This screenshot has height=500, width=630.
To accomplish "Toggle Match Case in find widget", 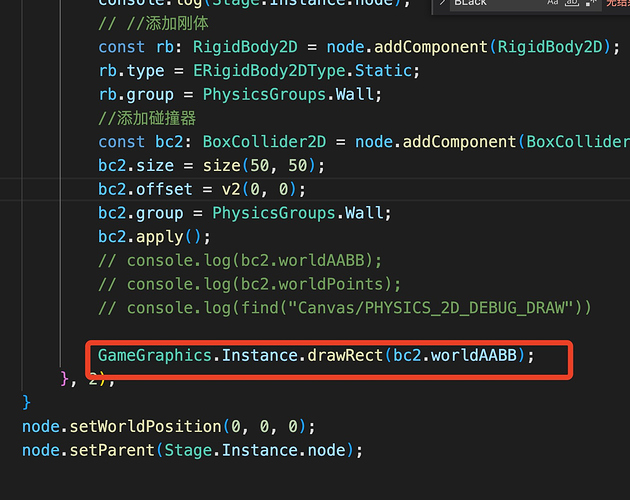I will (x=553, y=4).
